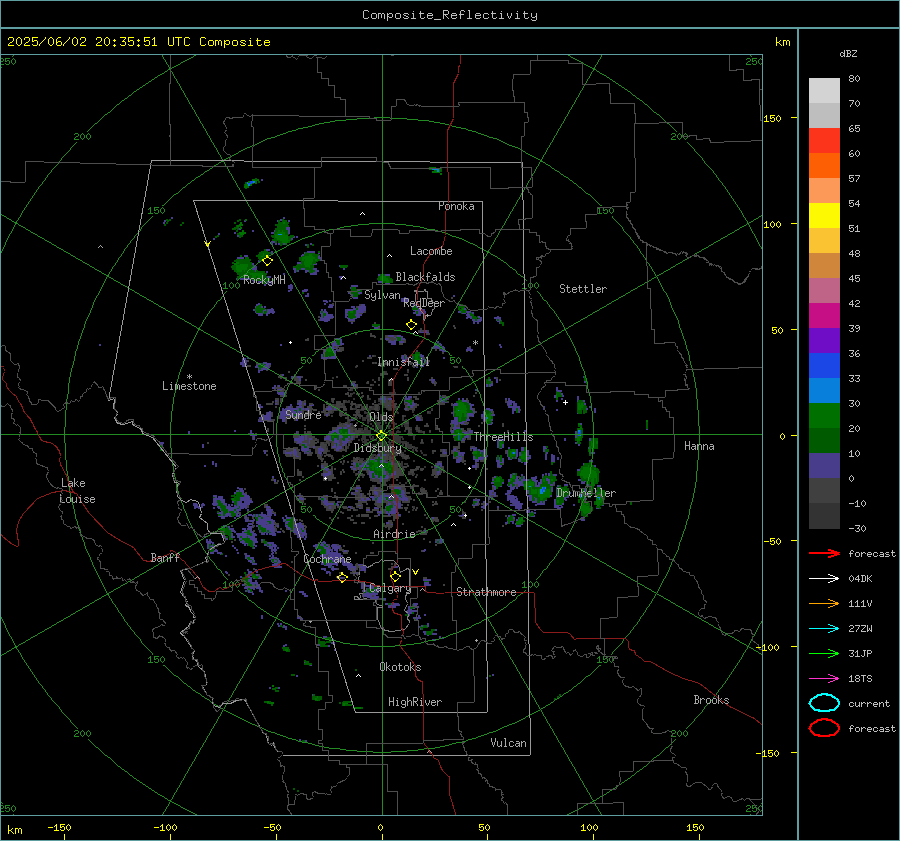Select the white 04DK arrow legend entry

[x=824, y=578]
